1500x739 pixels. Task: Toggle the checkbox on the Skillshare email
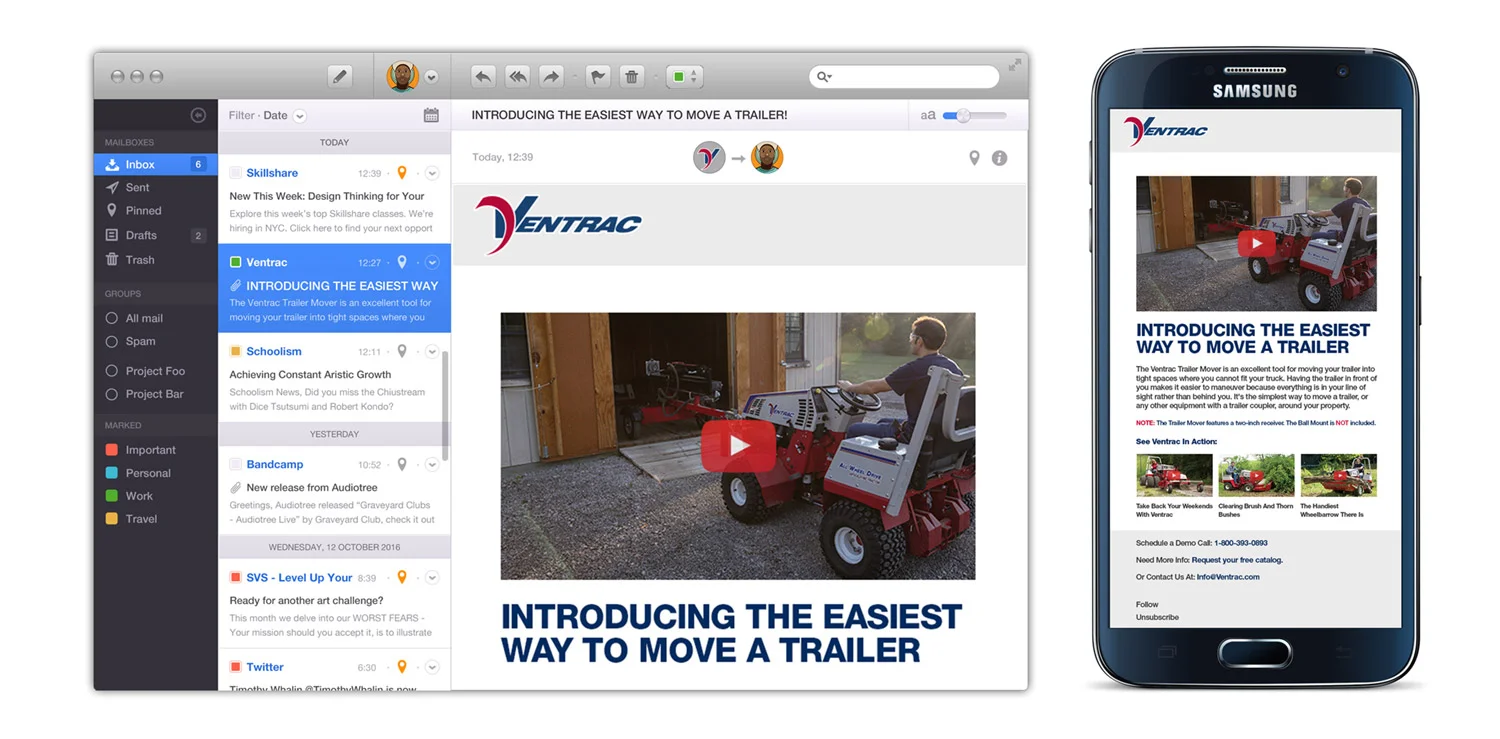pos(236,173)
